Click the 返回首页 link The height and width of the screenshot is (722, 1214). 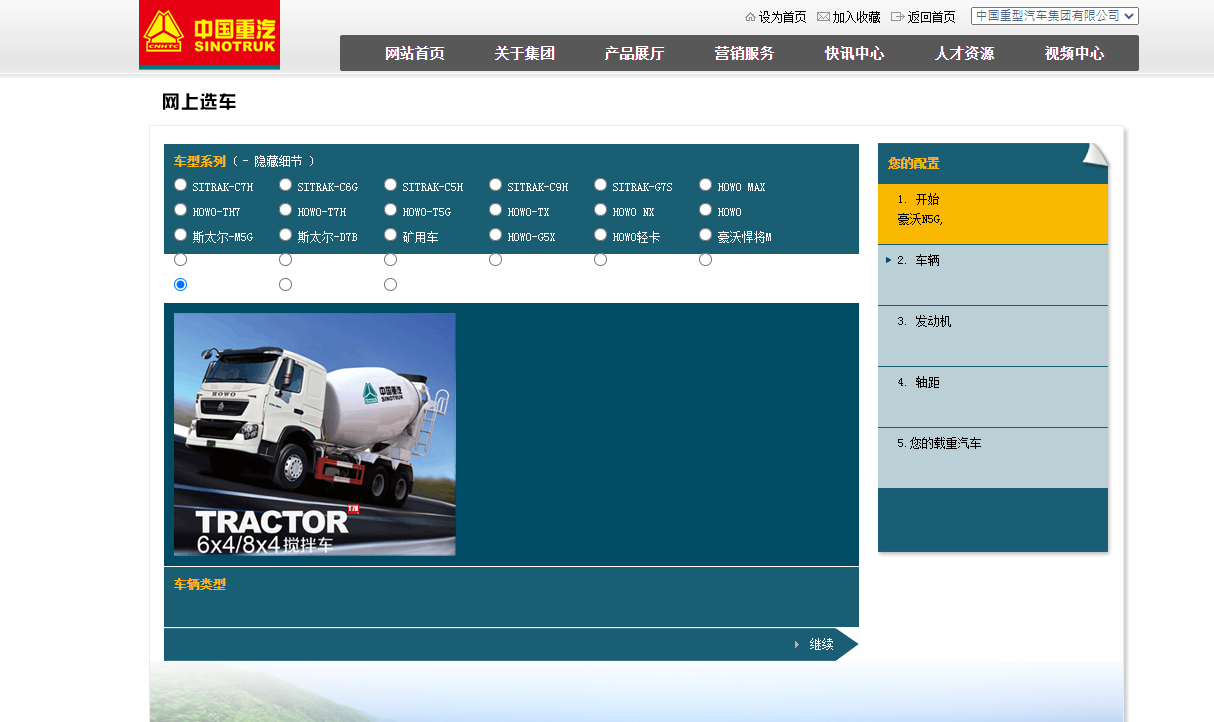tap(931, 17)
